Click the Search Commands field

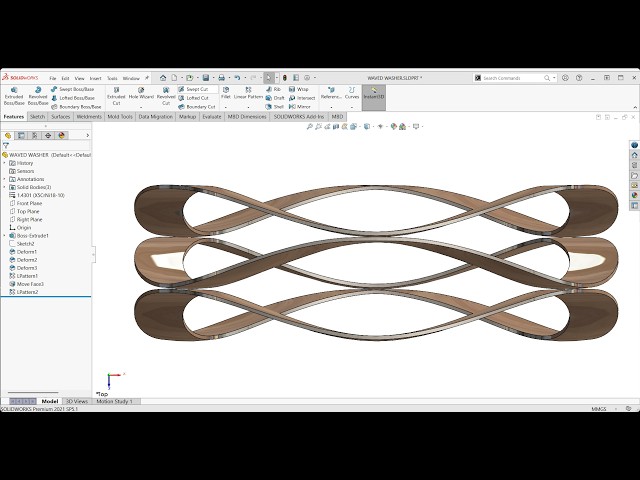click(512, 78)
